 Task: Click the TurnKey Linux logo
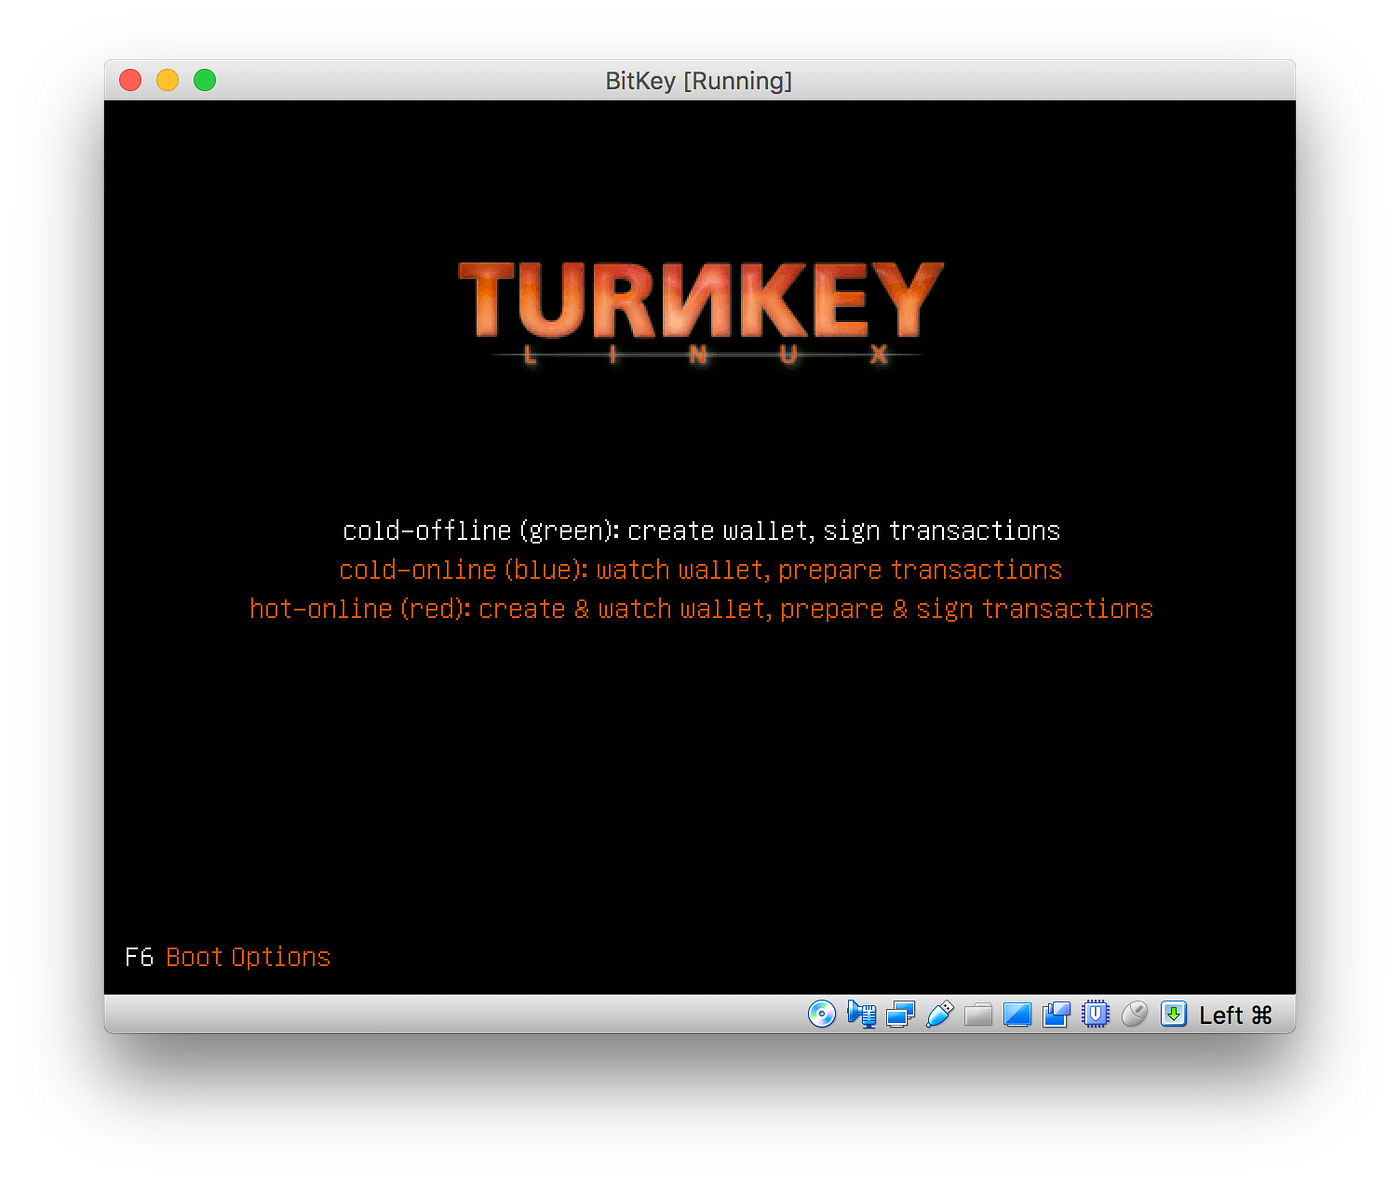(x=701, y=313)
